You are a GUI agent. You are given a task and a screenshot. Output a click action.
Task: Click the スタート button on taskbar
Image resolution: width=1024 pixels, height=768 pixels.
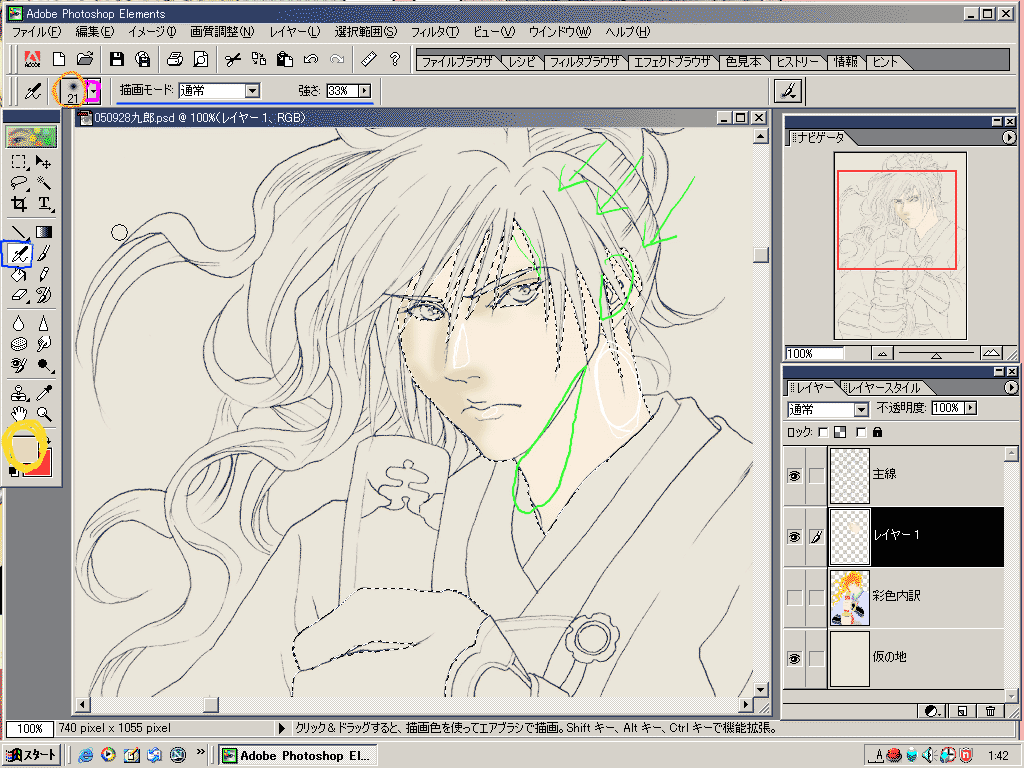(33, 755)
